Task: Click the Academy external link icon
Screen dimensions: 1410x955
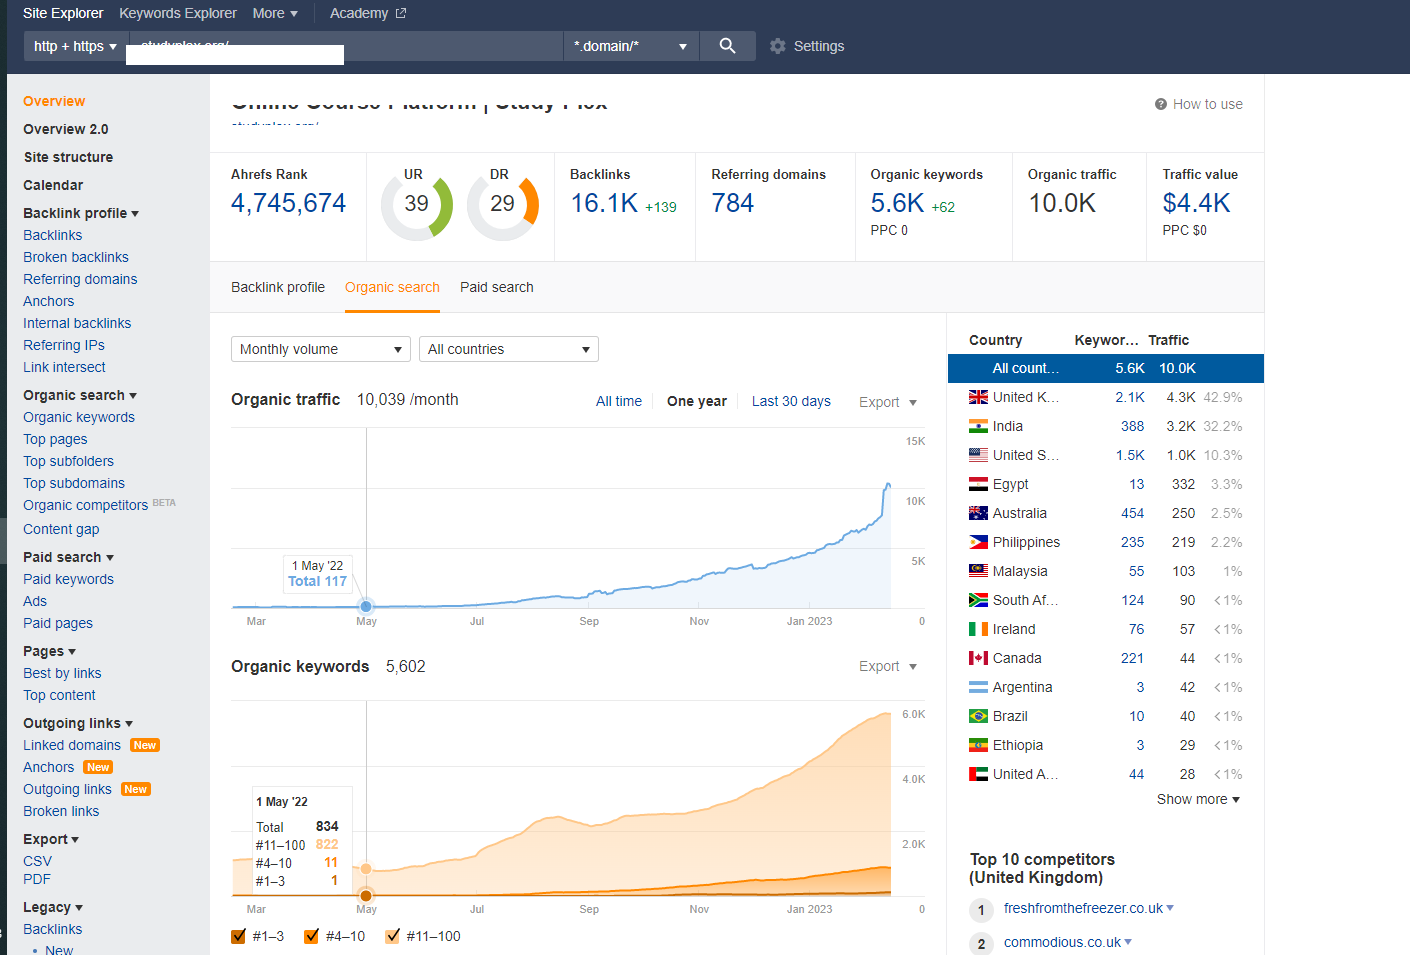Action: tap(401, 13)
